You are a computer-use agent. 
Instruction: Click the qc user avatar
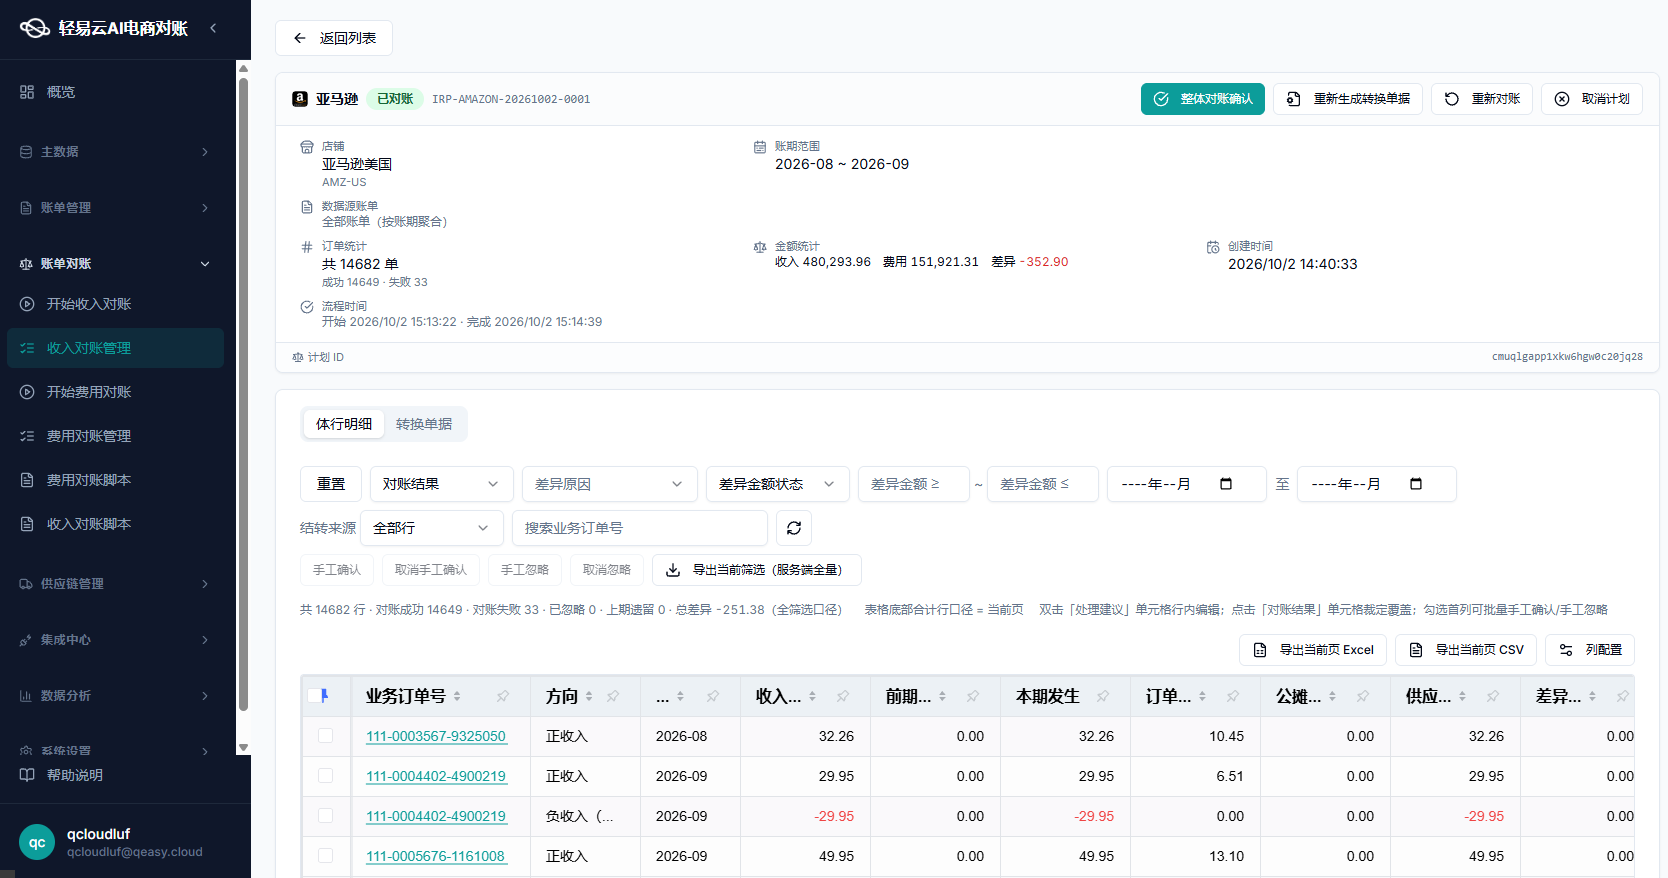coord(37,842)
